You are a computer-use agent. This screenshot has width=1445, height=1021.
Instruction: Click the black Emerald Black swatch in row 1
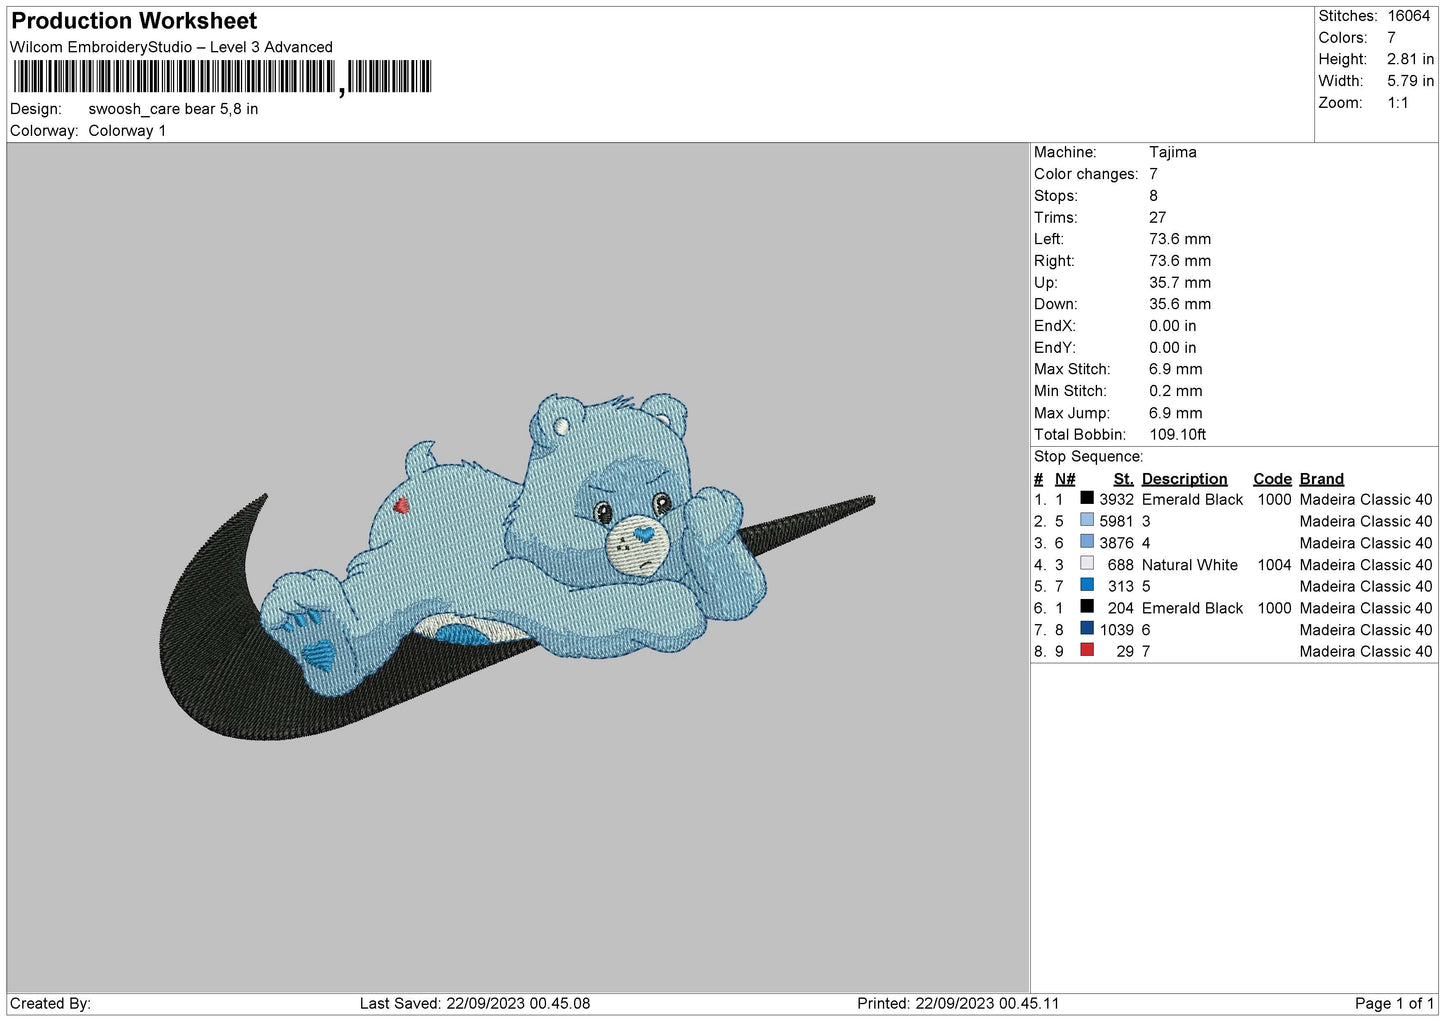click(1086, 498)
